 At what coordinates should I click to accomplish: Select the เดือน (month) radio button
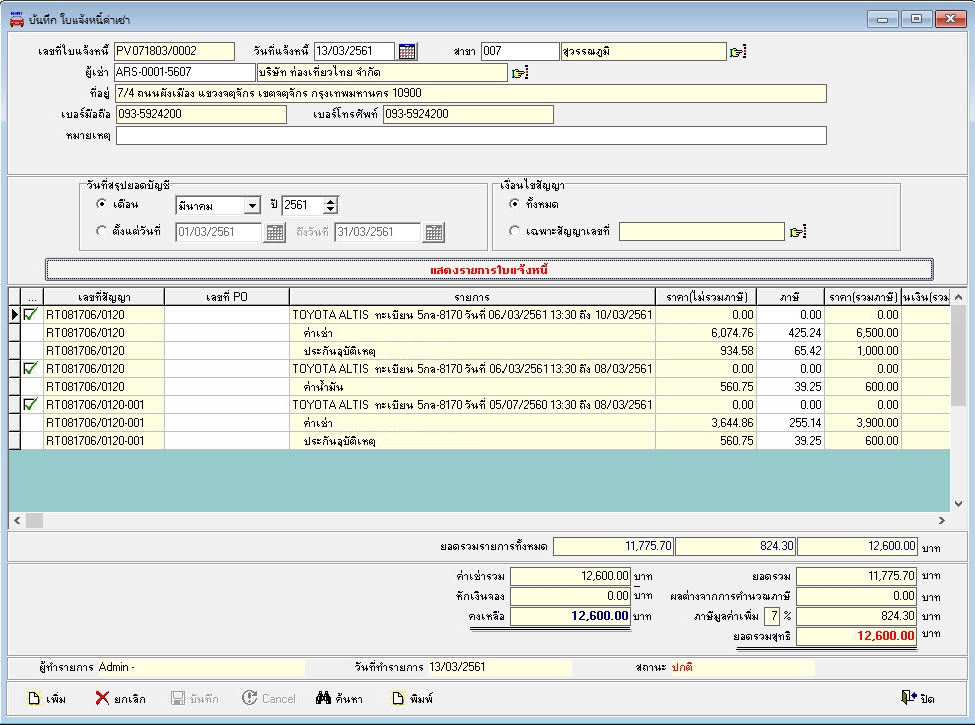pyautogui.click(x=101, y=203)
